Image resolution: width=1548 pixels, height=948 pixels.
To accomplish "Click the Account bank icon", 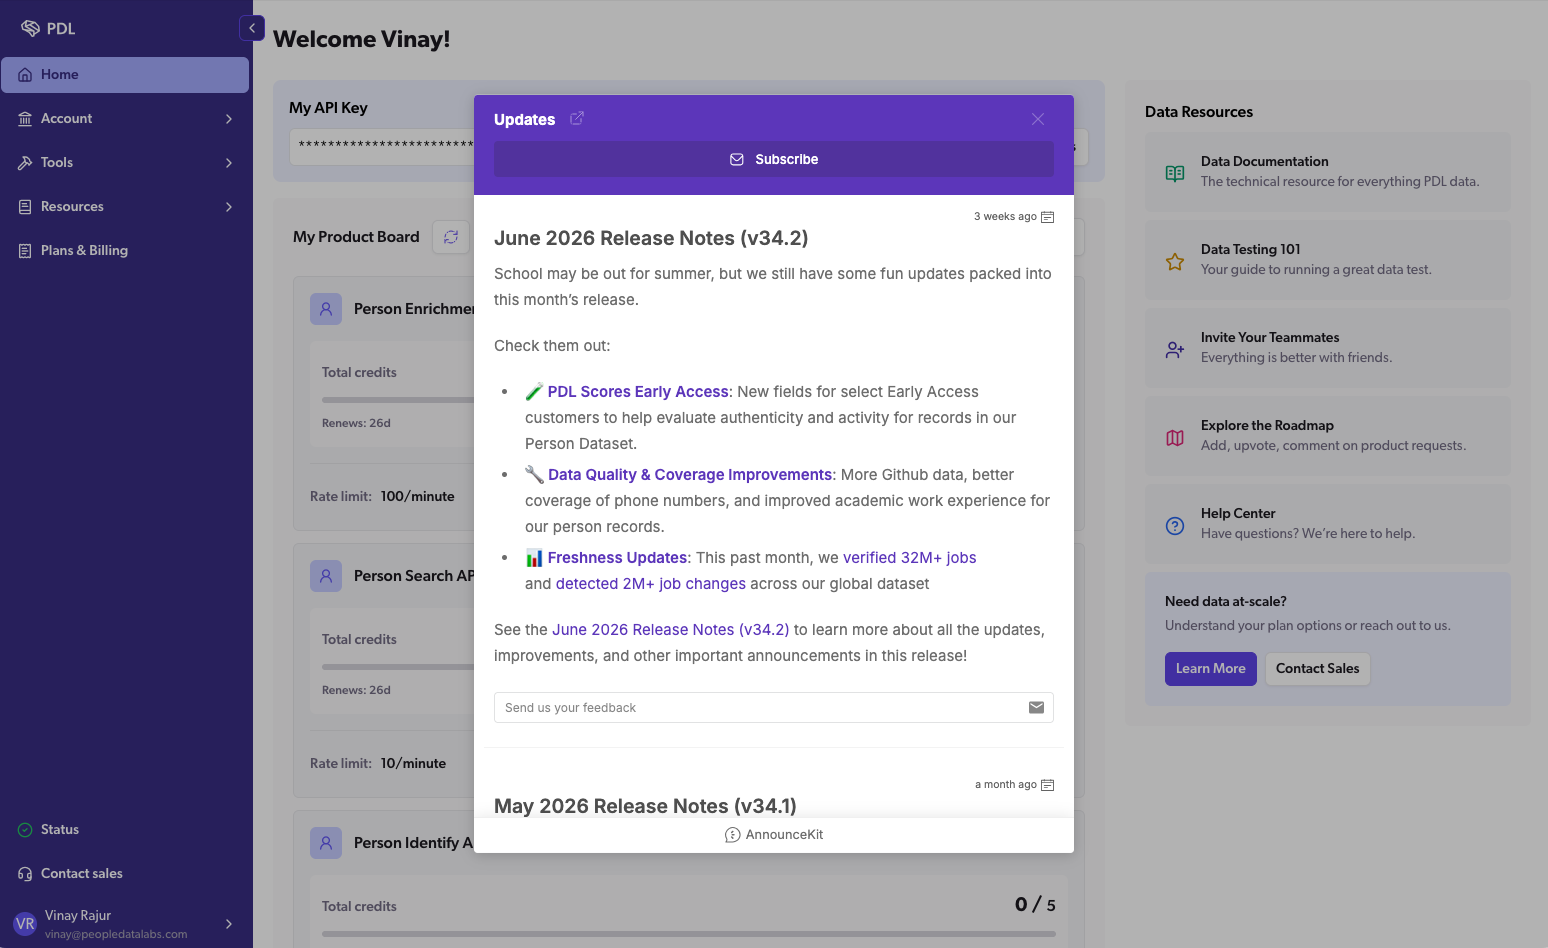I will tap(25, 119).
